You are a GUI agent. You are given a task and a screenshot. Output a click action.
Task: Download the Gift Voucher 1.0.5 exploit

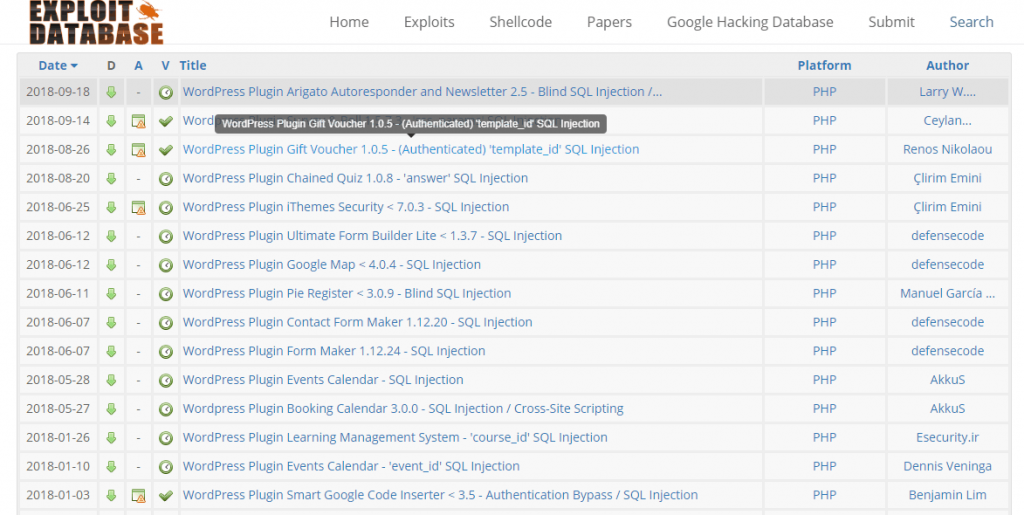coord(111,149)
